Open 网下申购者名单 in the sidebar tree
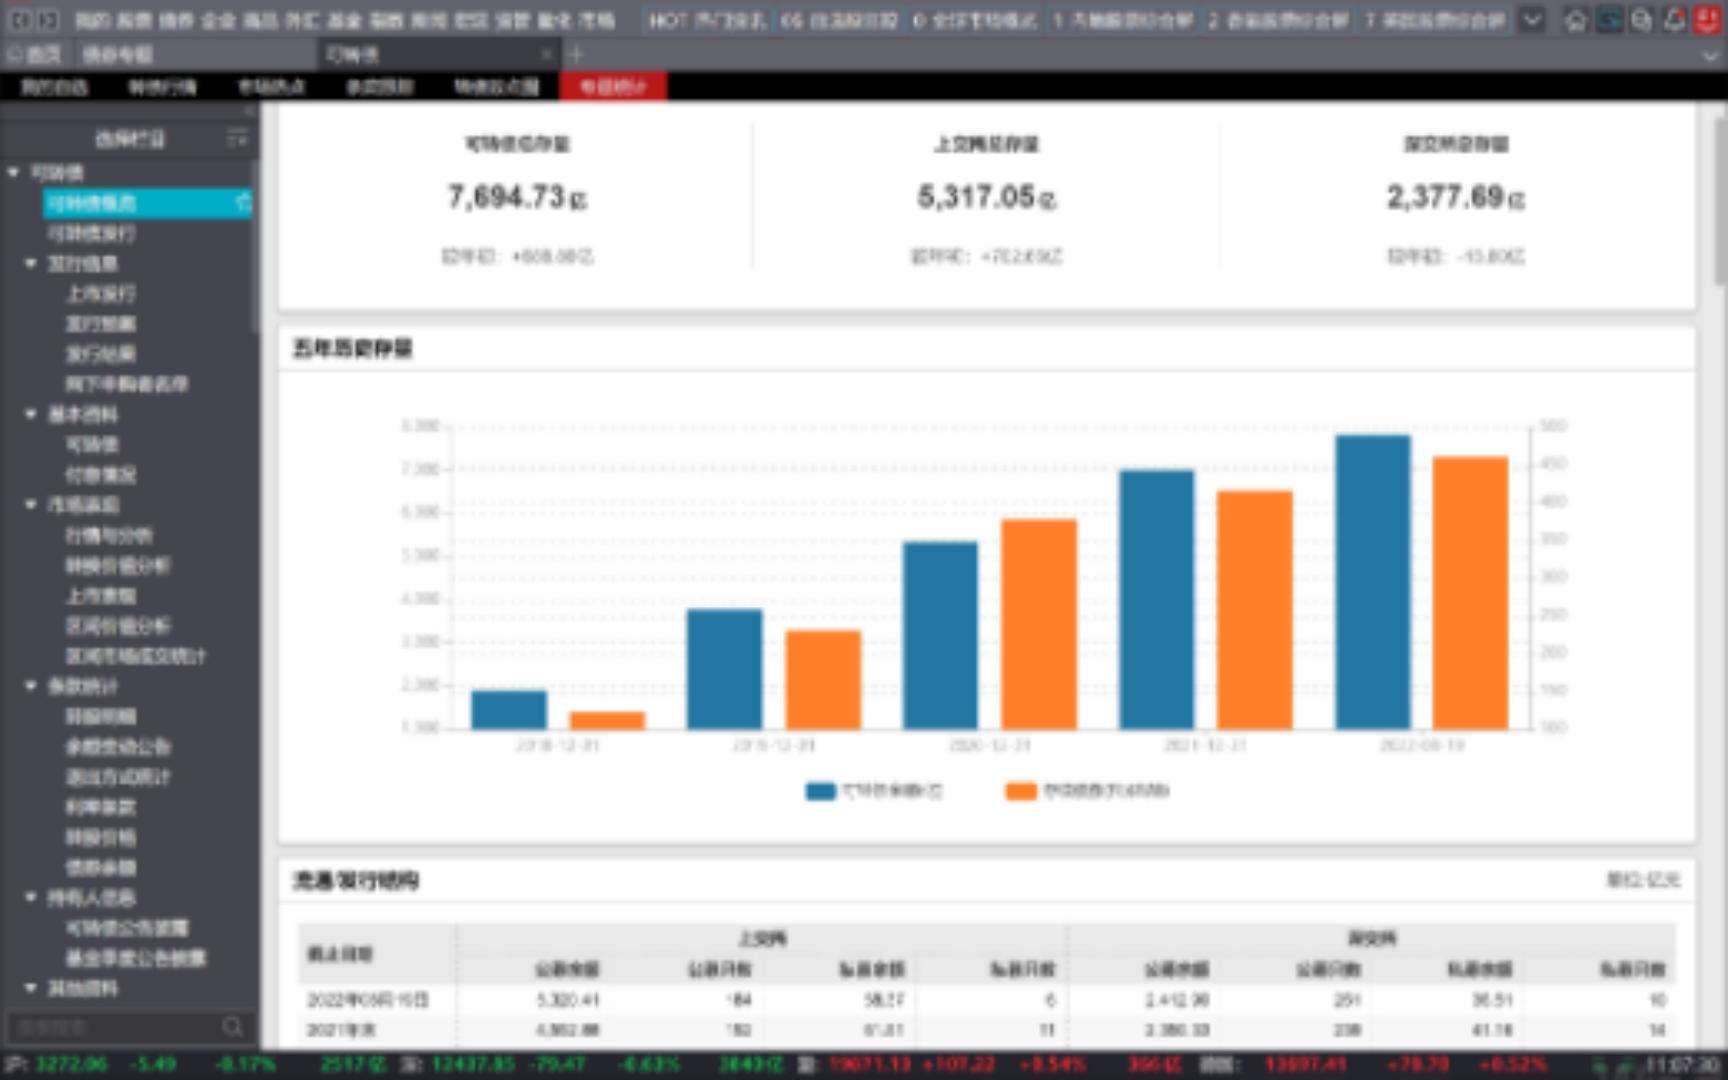The height and width of the screenshot is (1080, 1728). pos(126,384)
